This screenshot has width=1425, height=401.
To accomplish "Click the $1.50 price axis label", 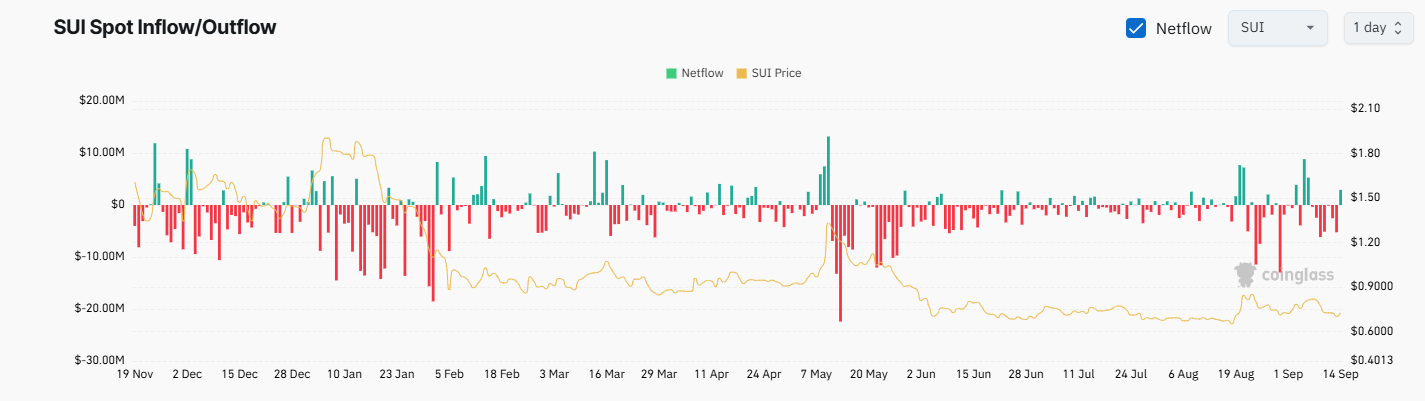I will 1368,197.
